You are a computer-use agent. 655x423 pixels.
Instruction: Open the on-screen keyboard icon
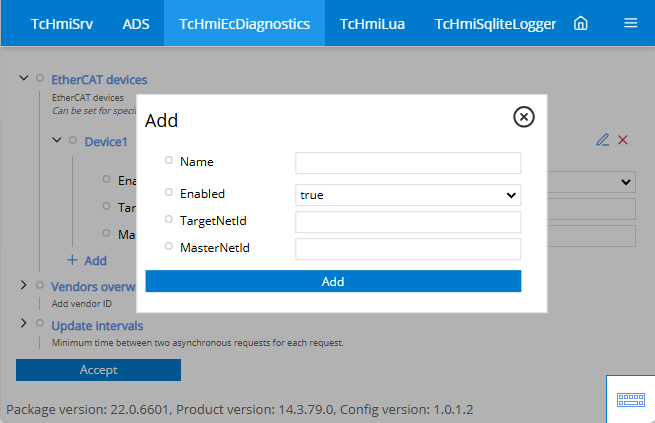[x=630, y=400]
